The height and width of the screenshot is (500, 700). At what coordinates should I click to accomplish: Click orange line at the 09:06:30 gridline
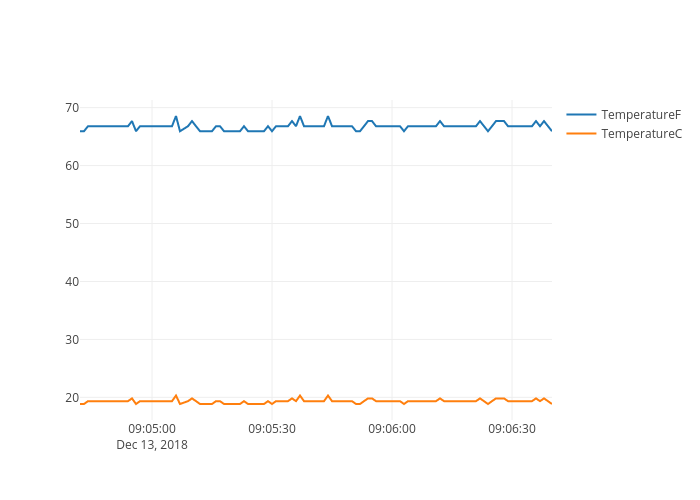click(x=512, y=401)
